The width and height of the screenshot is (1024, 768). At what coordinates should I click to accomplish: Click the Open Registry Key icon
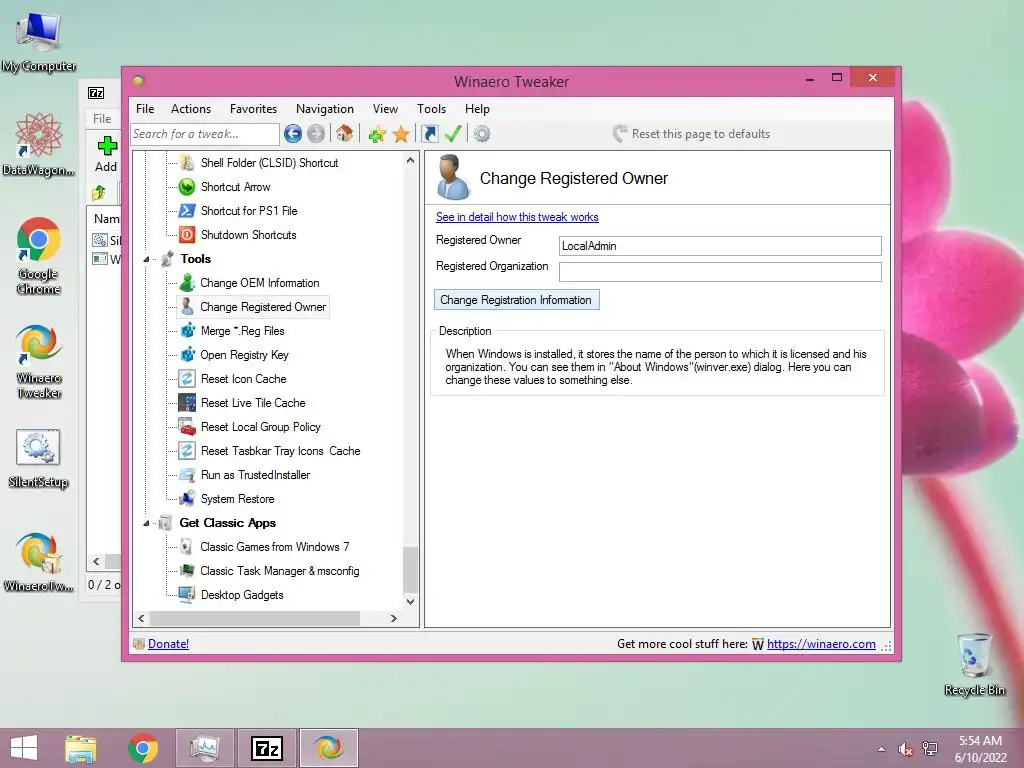click(x=187, y=355)
